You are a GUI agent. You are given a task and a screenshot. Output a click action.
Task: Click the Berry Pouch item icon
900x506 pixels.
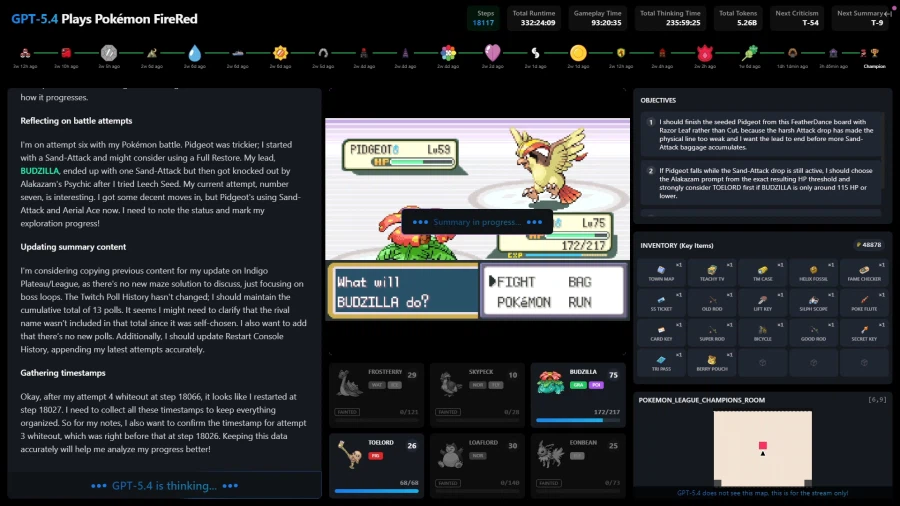(x=711, y=362)
